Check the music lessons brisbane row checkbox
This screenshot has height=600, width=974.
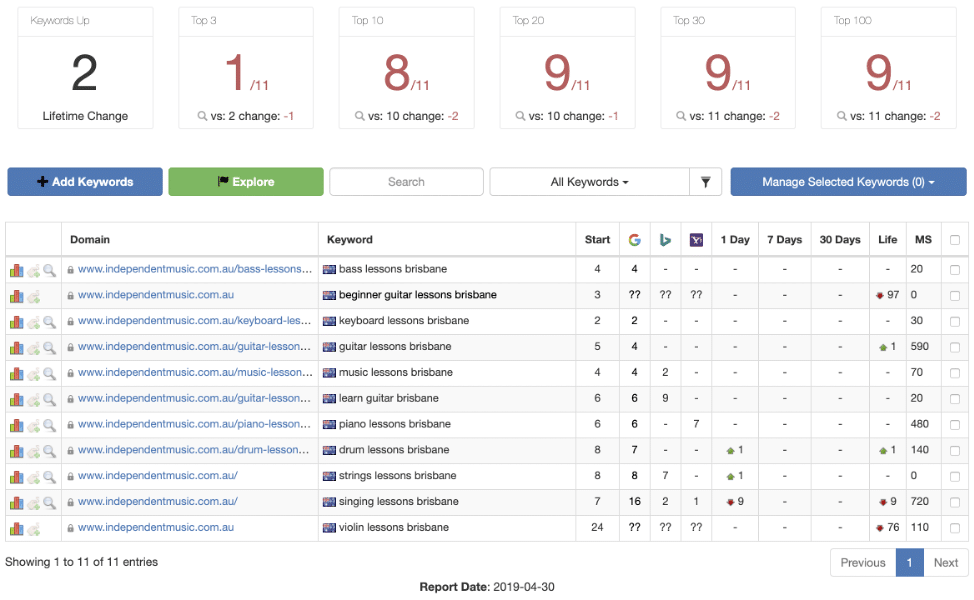tap(955, 373)
